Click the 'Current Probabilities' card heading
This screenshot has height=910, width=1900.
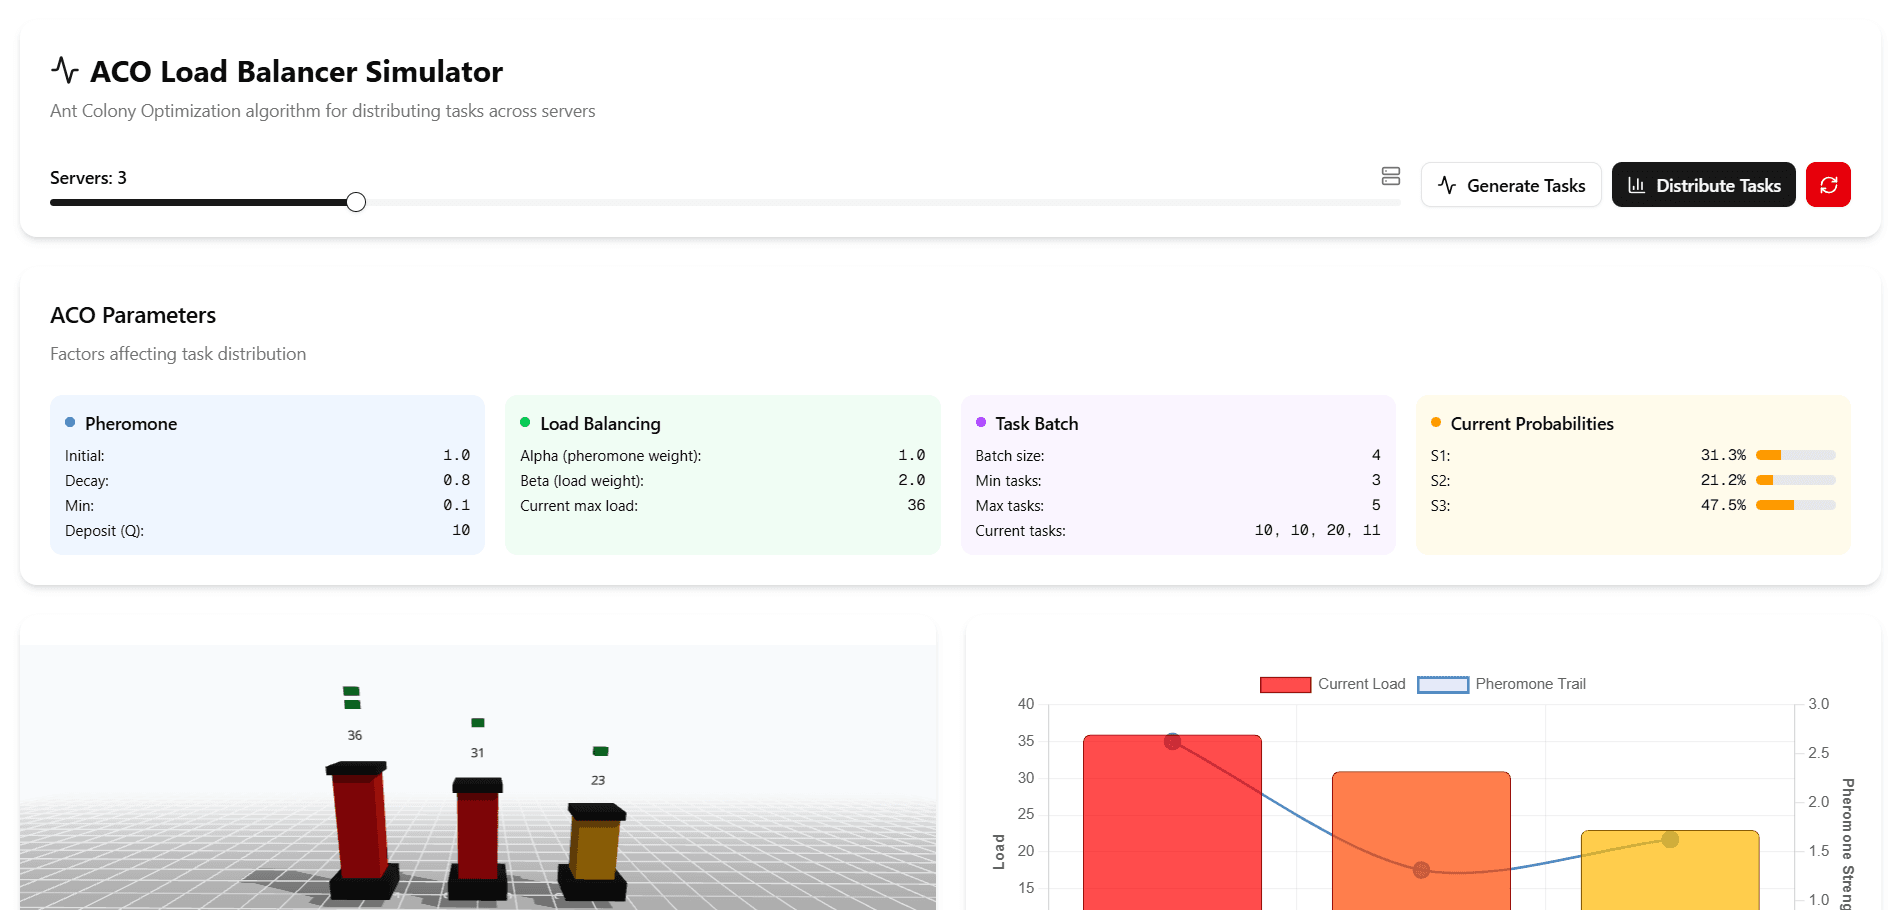[x=1532, y=423]
